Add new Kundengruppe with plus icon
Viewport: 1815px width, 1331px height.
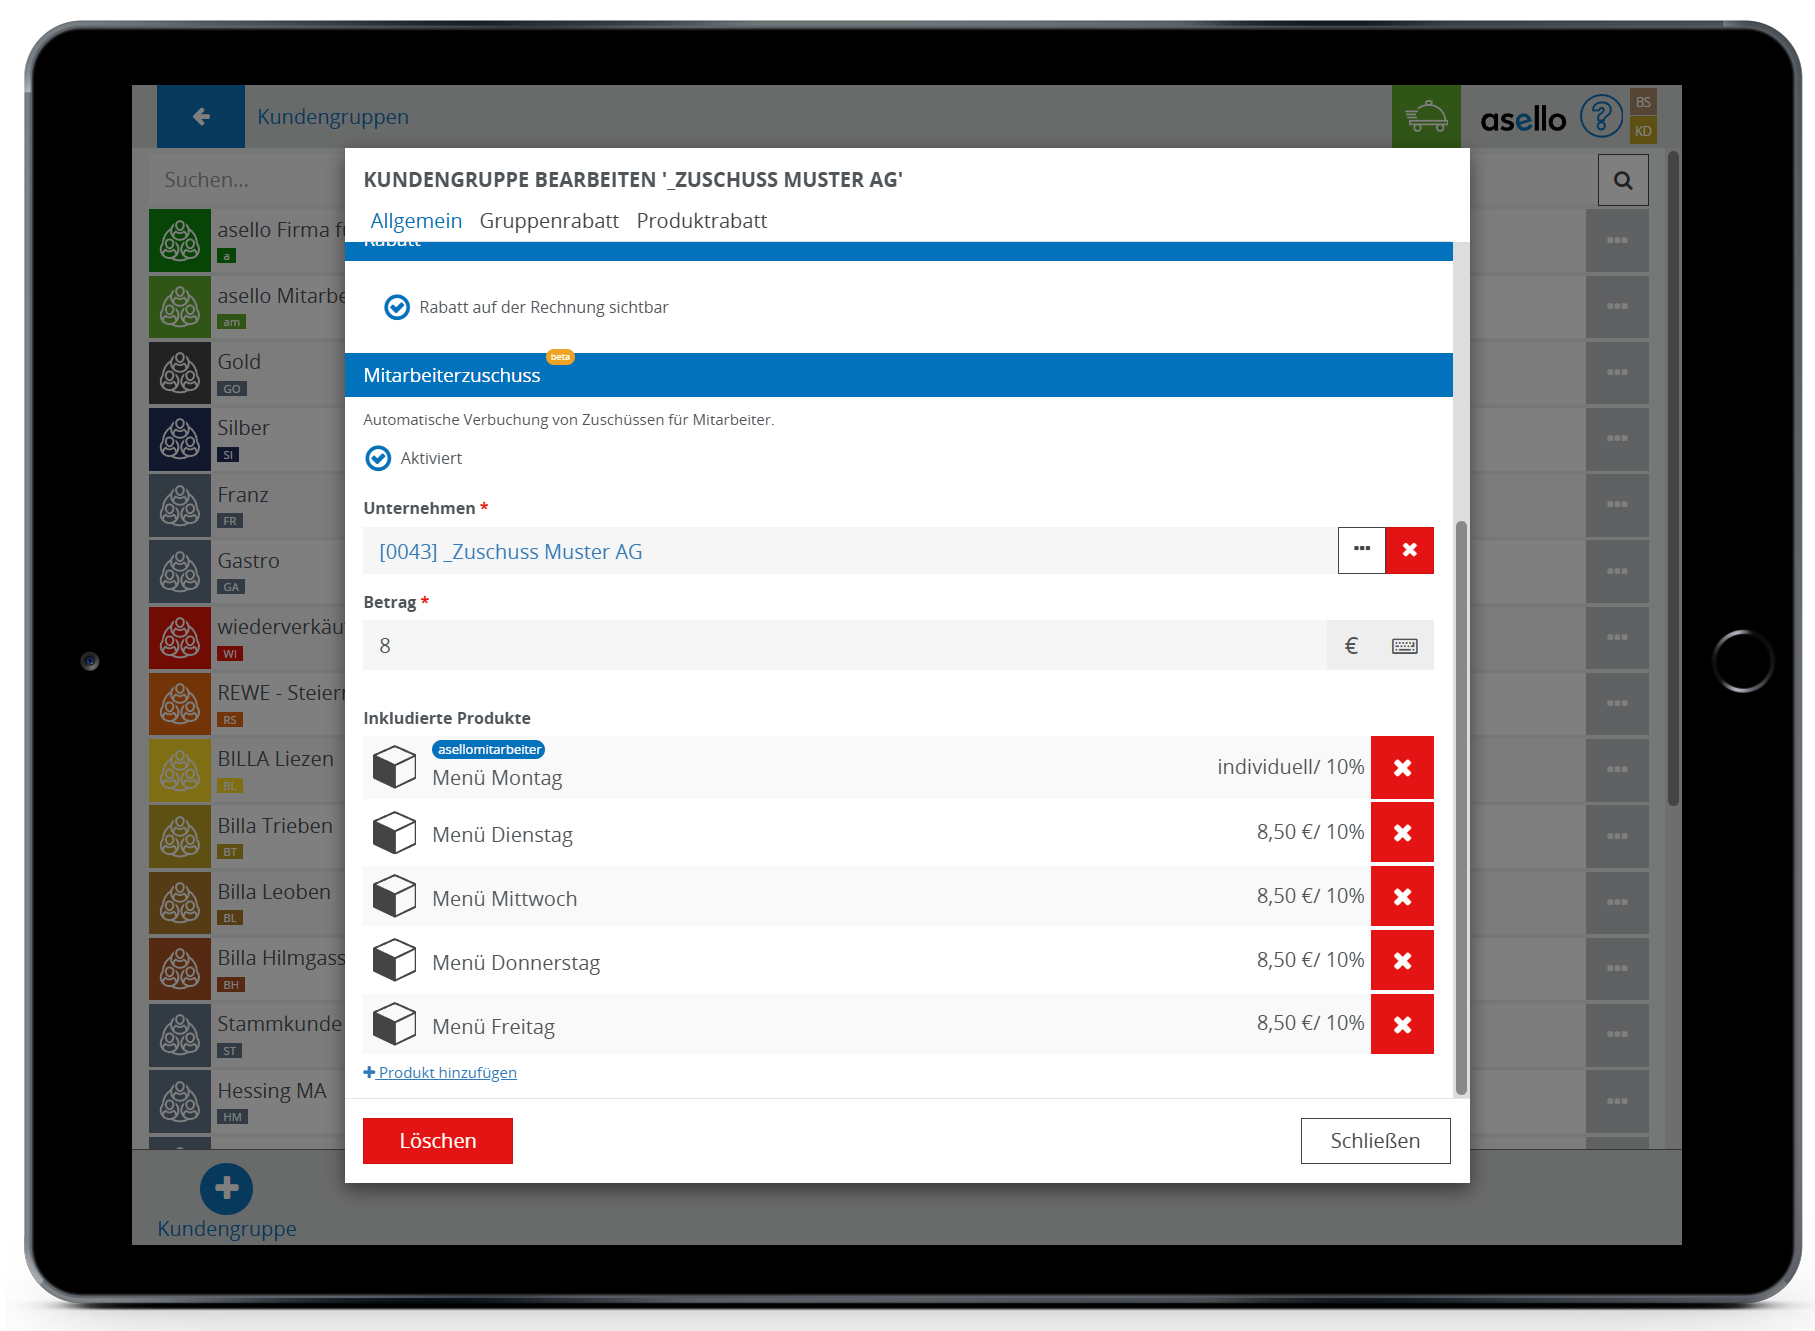coord(226,1188)
